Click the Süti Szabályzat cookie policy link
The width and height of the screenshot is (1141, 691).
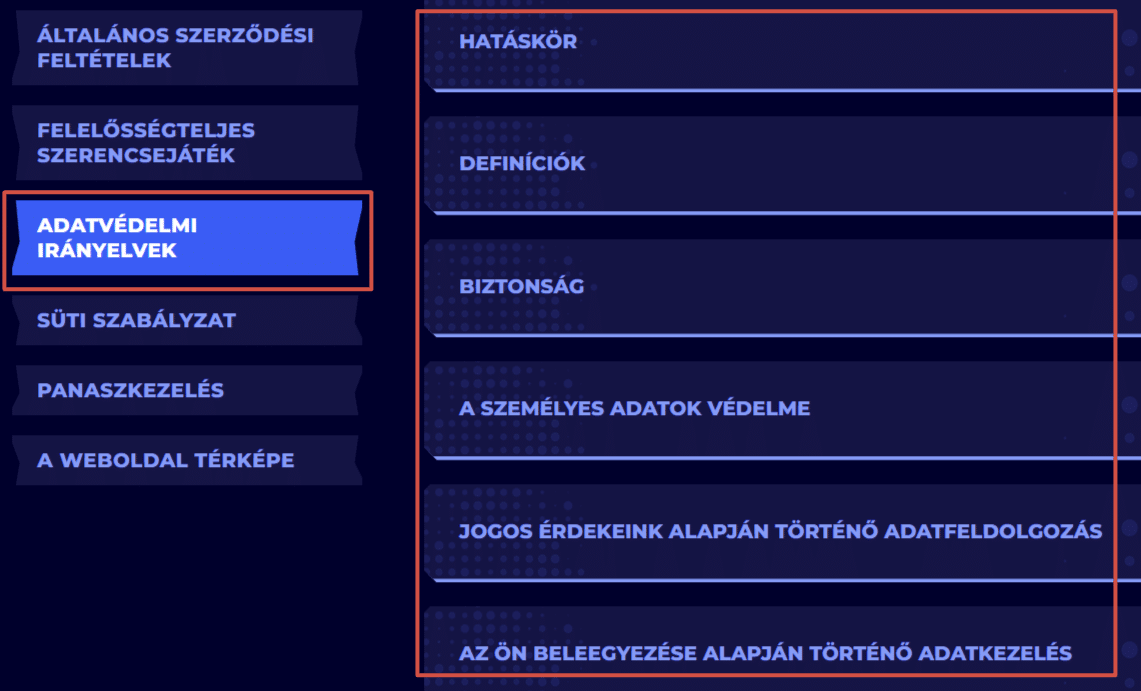point(137,321)
